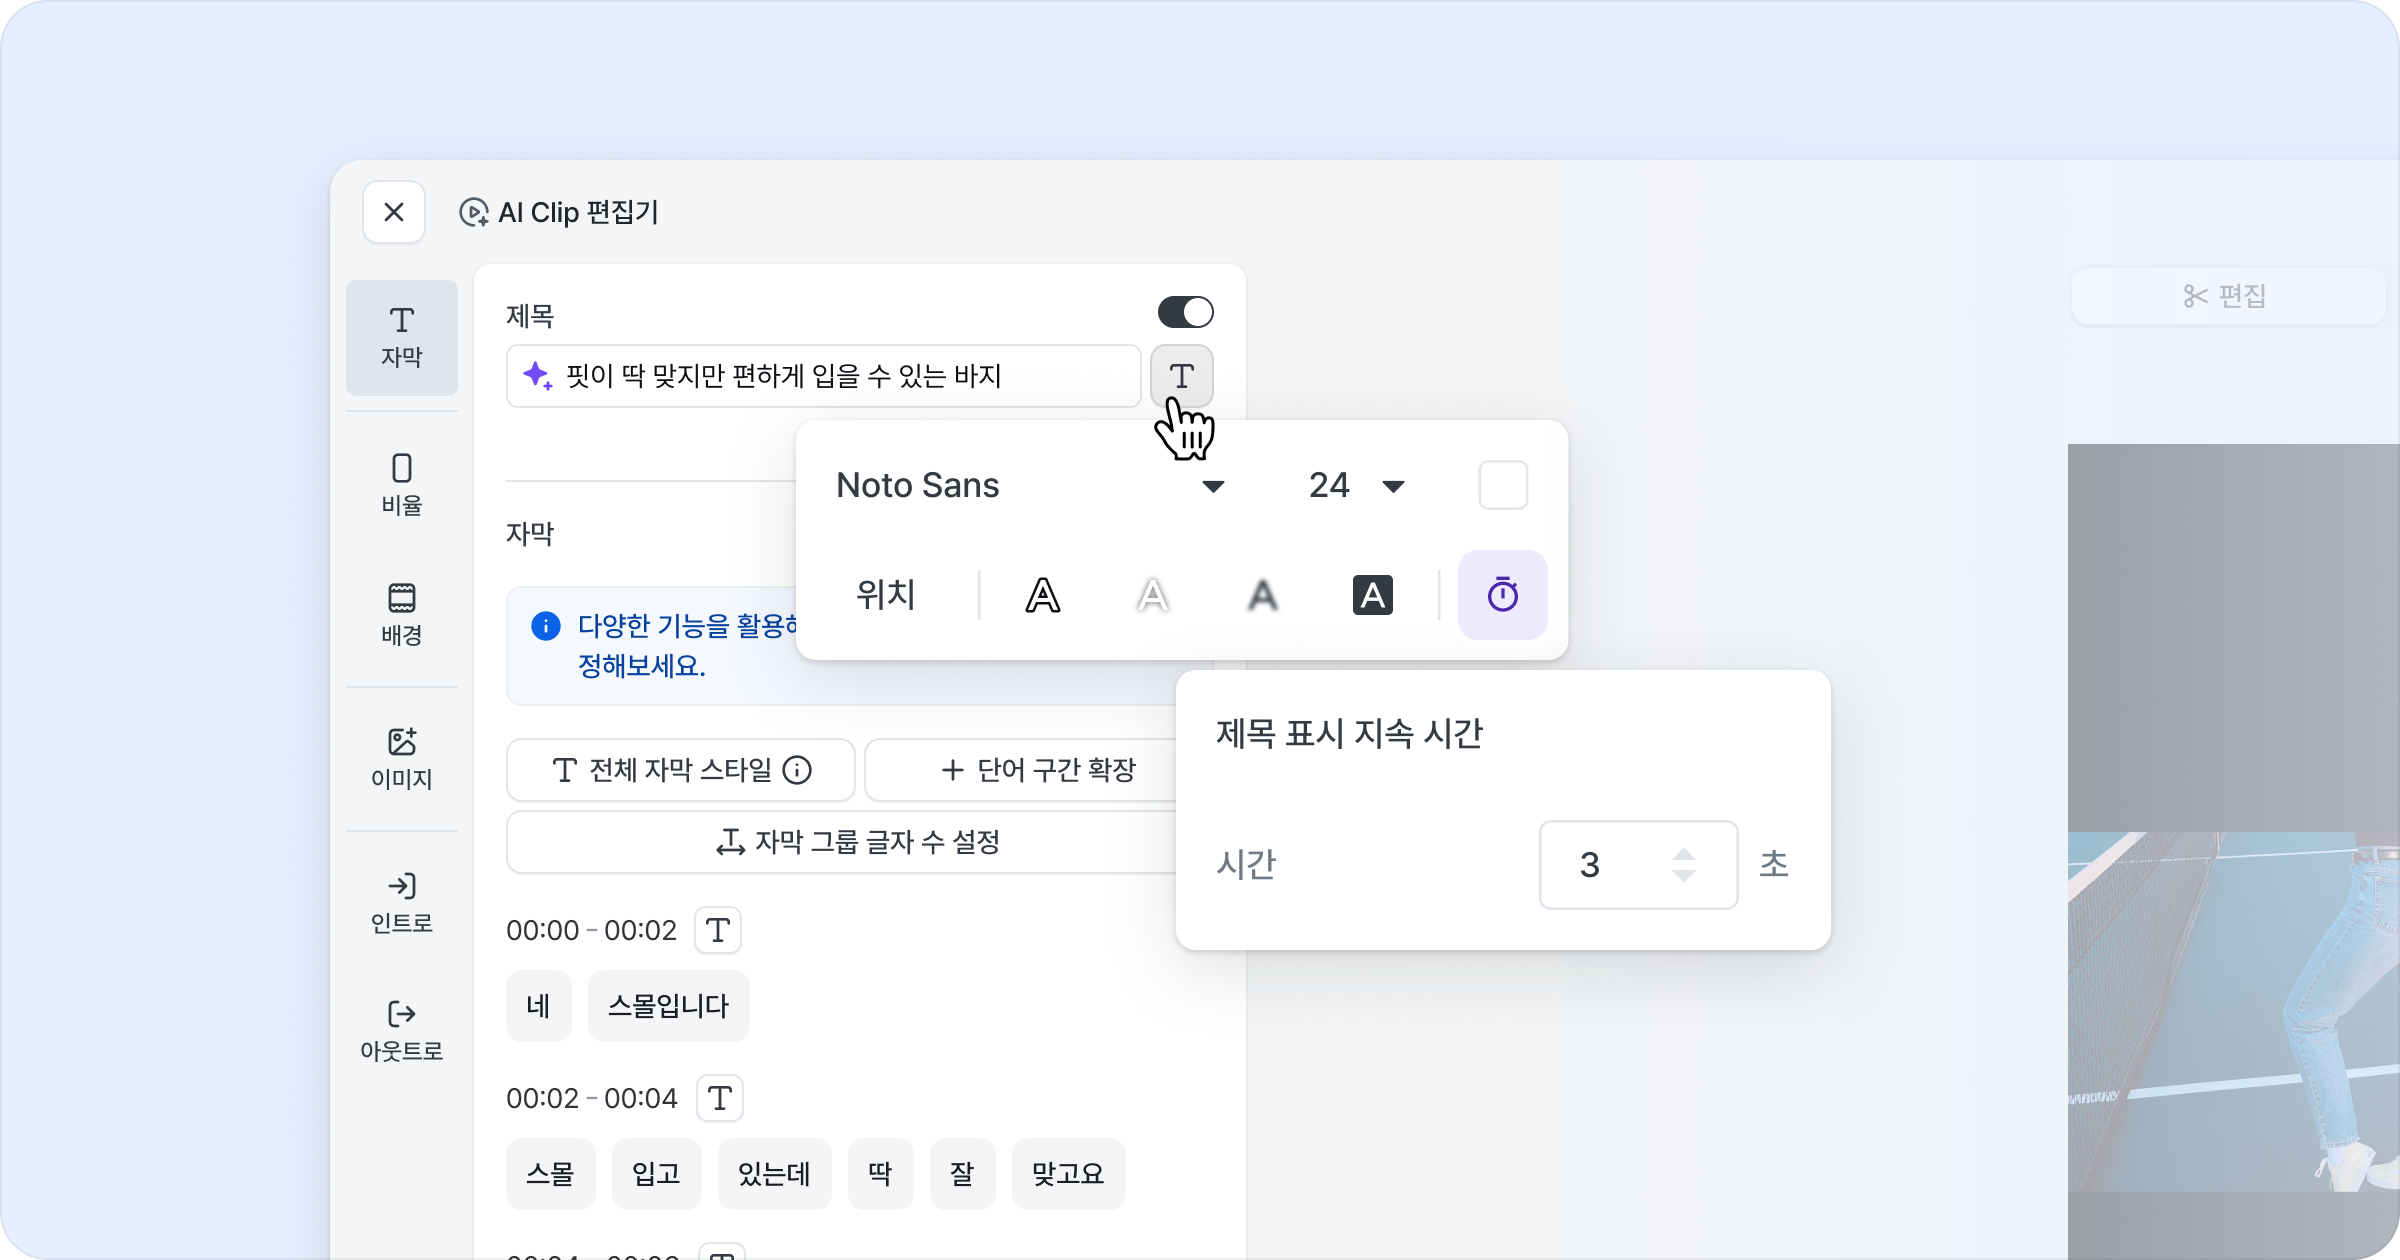The width and height of the screenshot is (2400, 1260).
Task: Click the blue info icon in notice
Action: pos(546,626)
